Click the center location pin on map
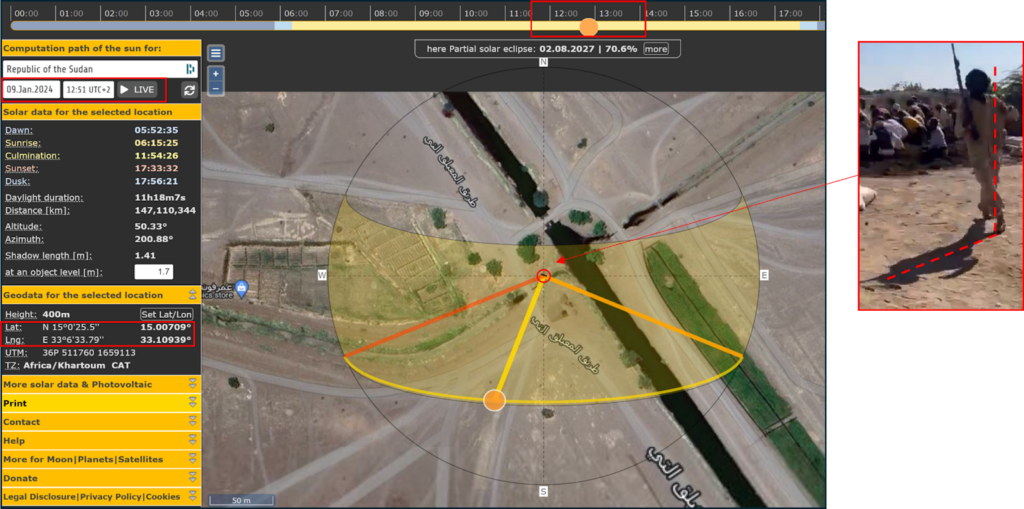1024x509 pixels. click(543, 275)
